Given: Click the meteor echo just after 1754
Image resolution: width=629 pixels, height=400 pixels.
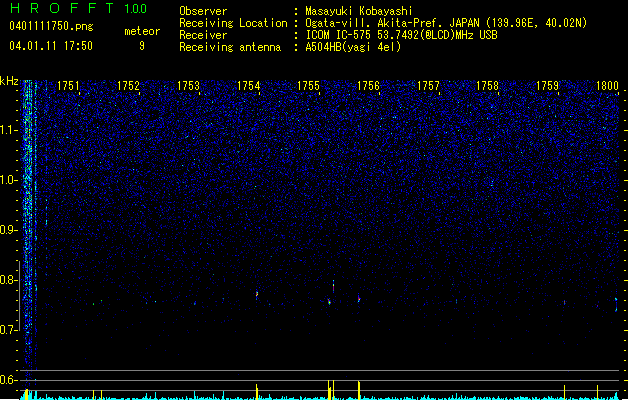Looking at the screenshot, I should [257, 295].
